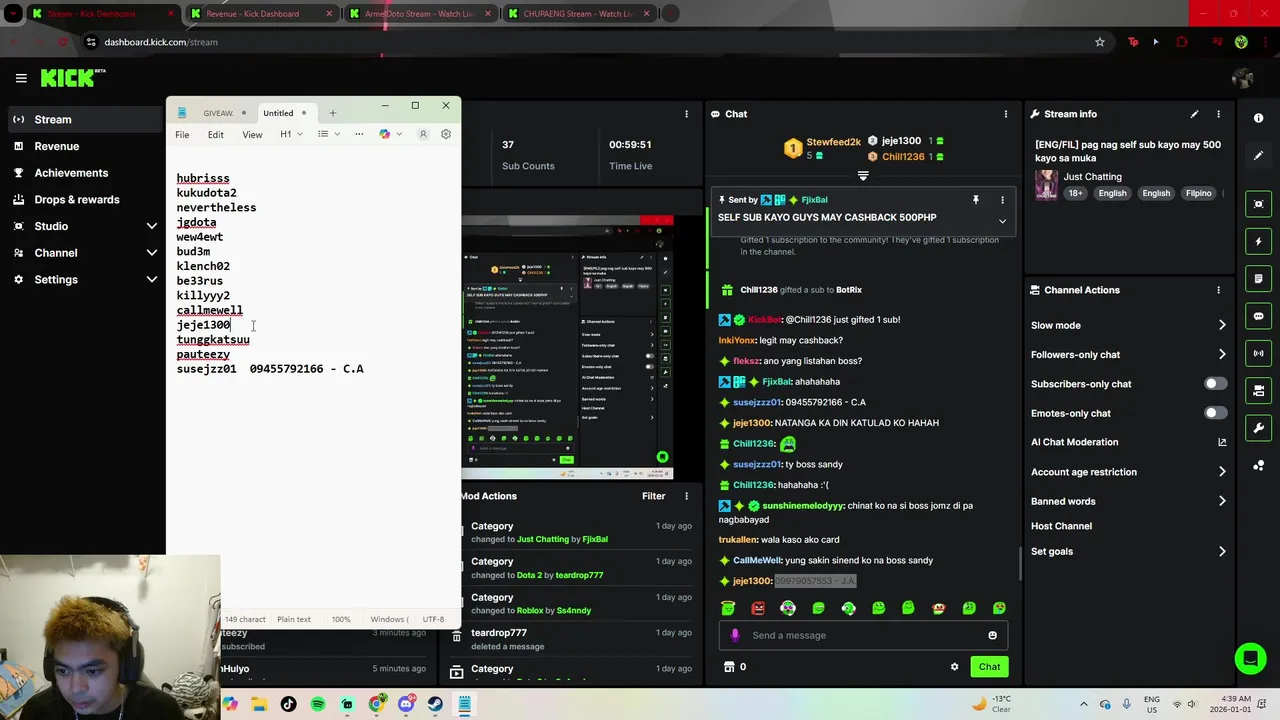Viewport: 1280px width, 720px height.
Task: Switch to ArmelDoto Stream browser tab
Action: pyautogui.click(x=418, y=14)
